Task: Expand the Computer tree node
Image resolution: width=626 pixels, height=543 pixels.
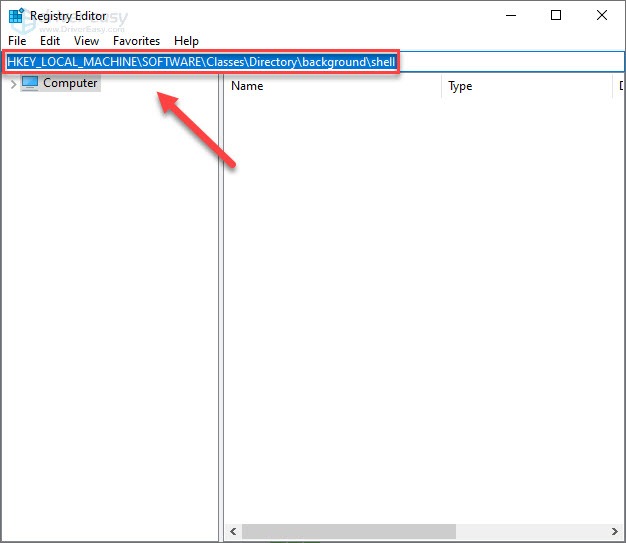Action: tap(13, 84)
